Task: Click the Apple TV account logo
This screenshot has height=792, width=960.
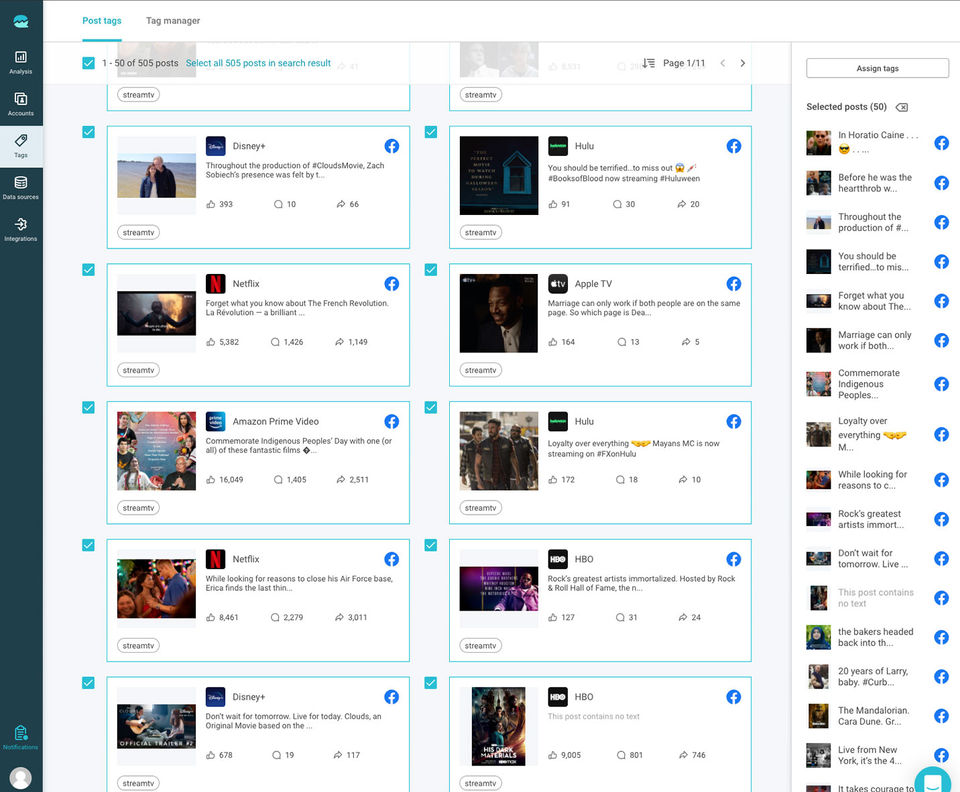Action: (x=558, y=283)
